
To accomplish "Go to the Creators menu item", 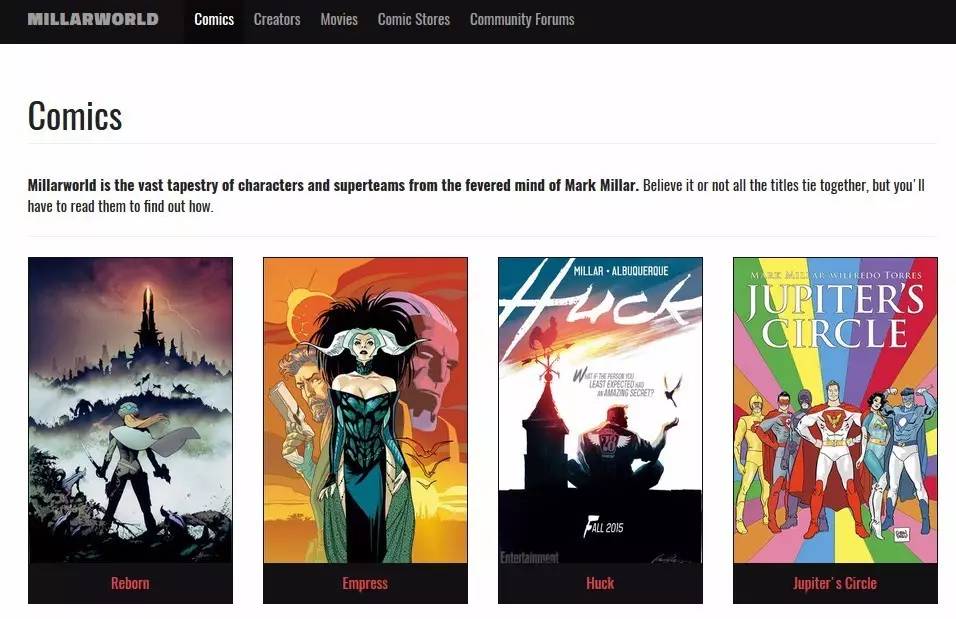I will point(277,20).
